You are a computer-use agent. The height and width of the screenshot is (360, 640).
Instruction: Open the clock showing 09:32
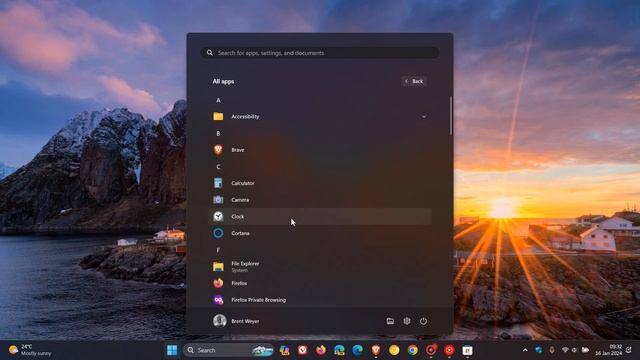(609, 350)
